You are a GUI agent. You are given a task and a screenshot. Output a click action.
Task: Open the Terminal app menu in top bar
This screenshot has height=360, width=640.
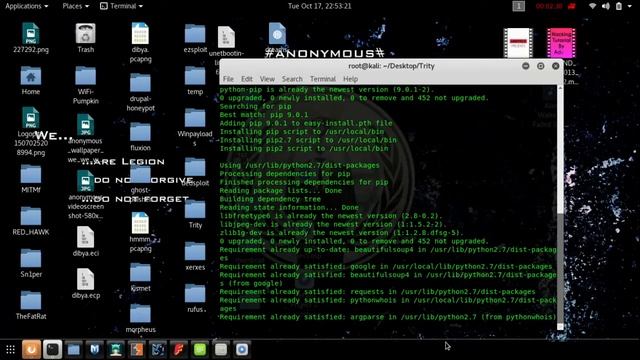click(121, 6)
